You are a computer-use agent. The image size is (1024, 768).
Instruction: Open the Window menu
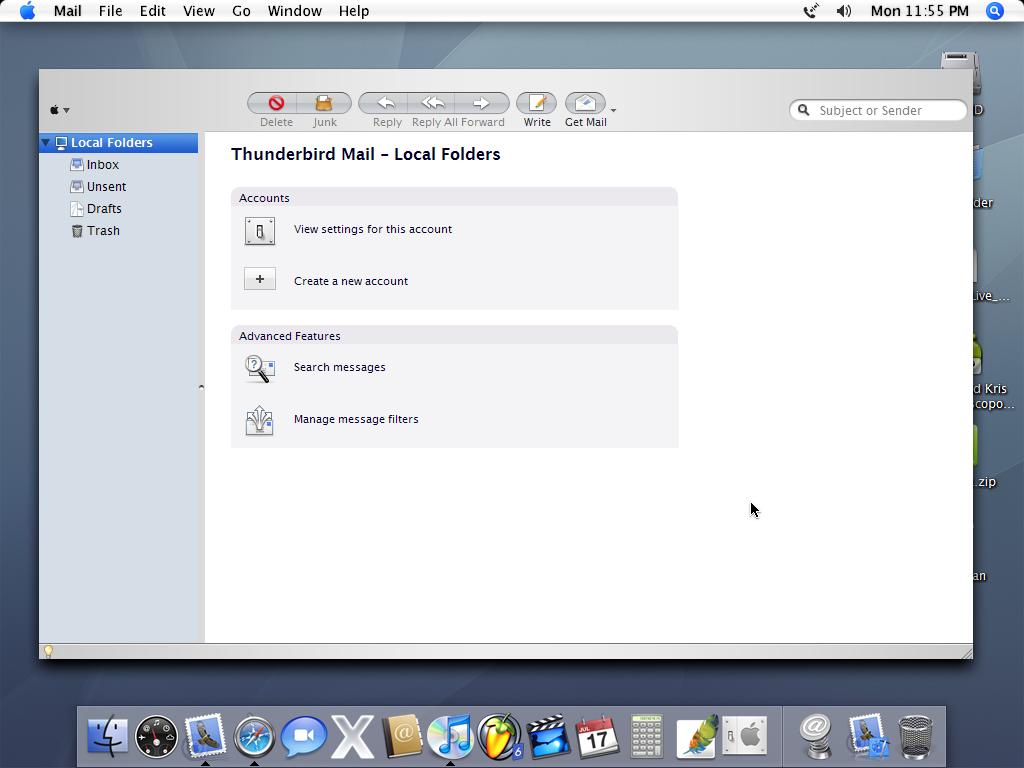click(x=295, y=11)
